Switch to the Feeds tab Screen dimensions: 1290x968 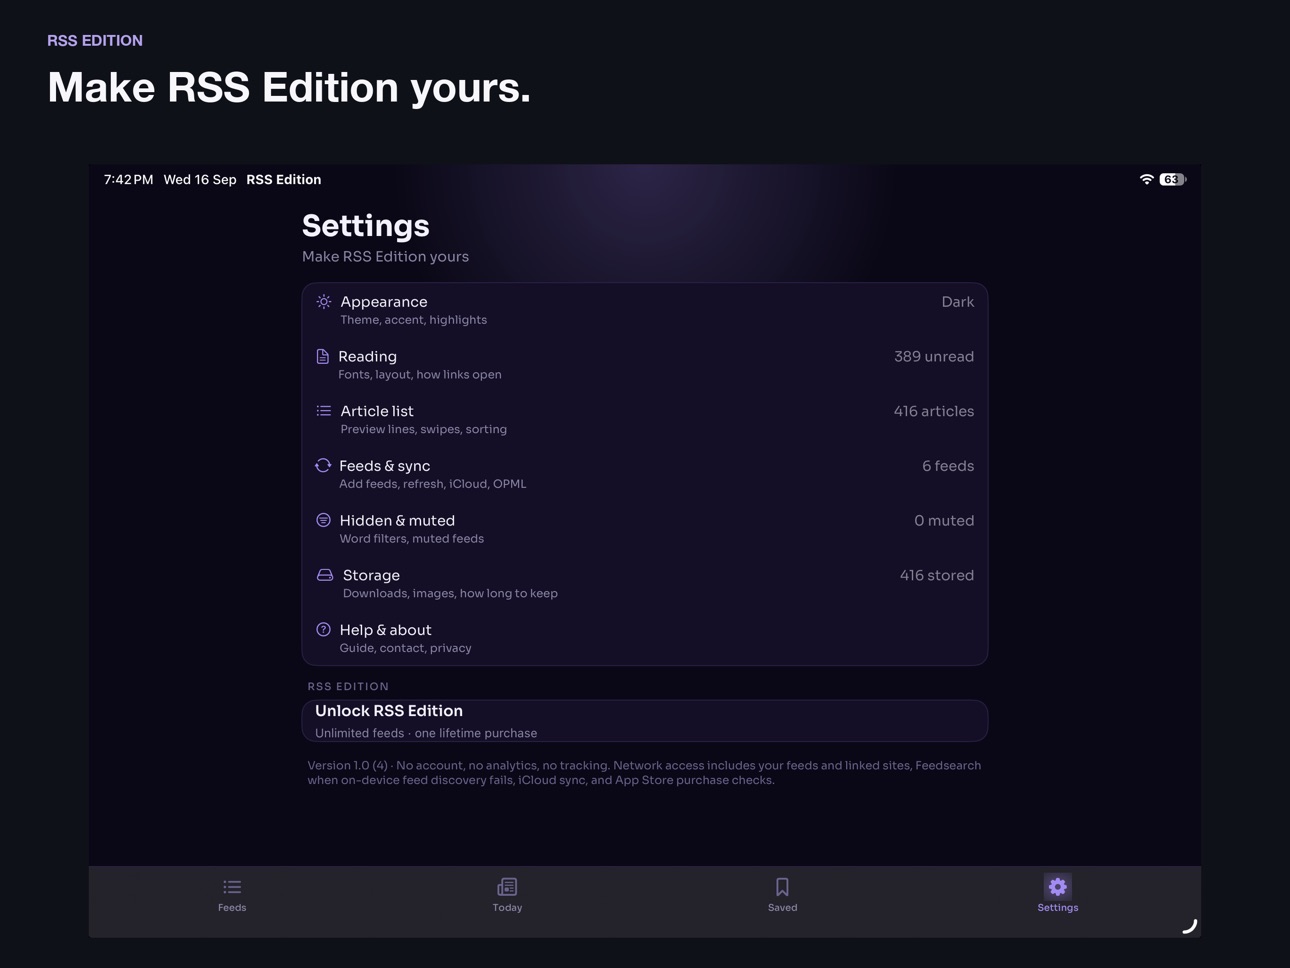(x=232, y=895)
